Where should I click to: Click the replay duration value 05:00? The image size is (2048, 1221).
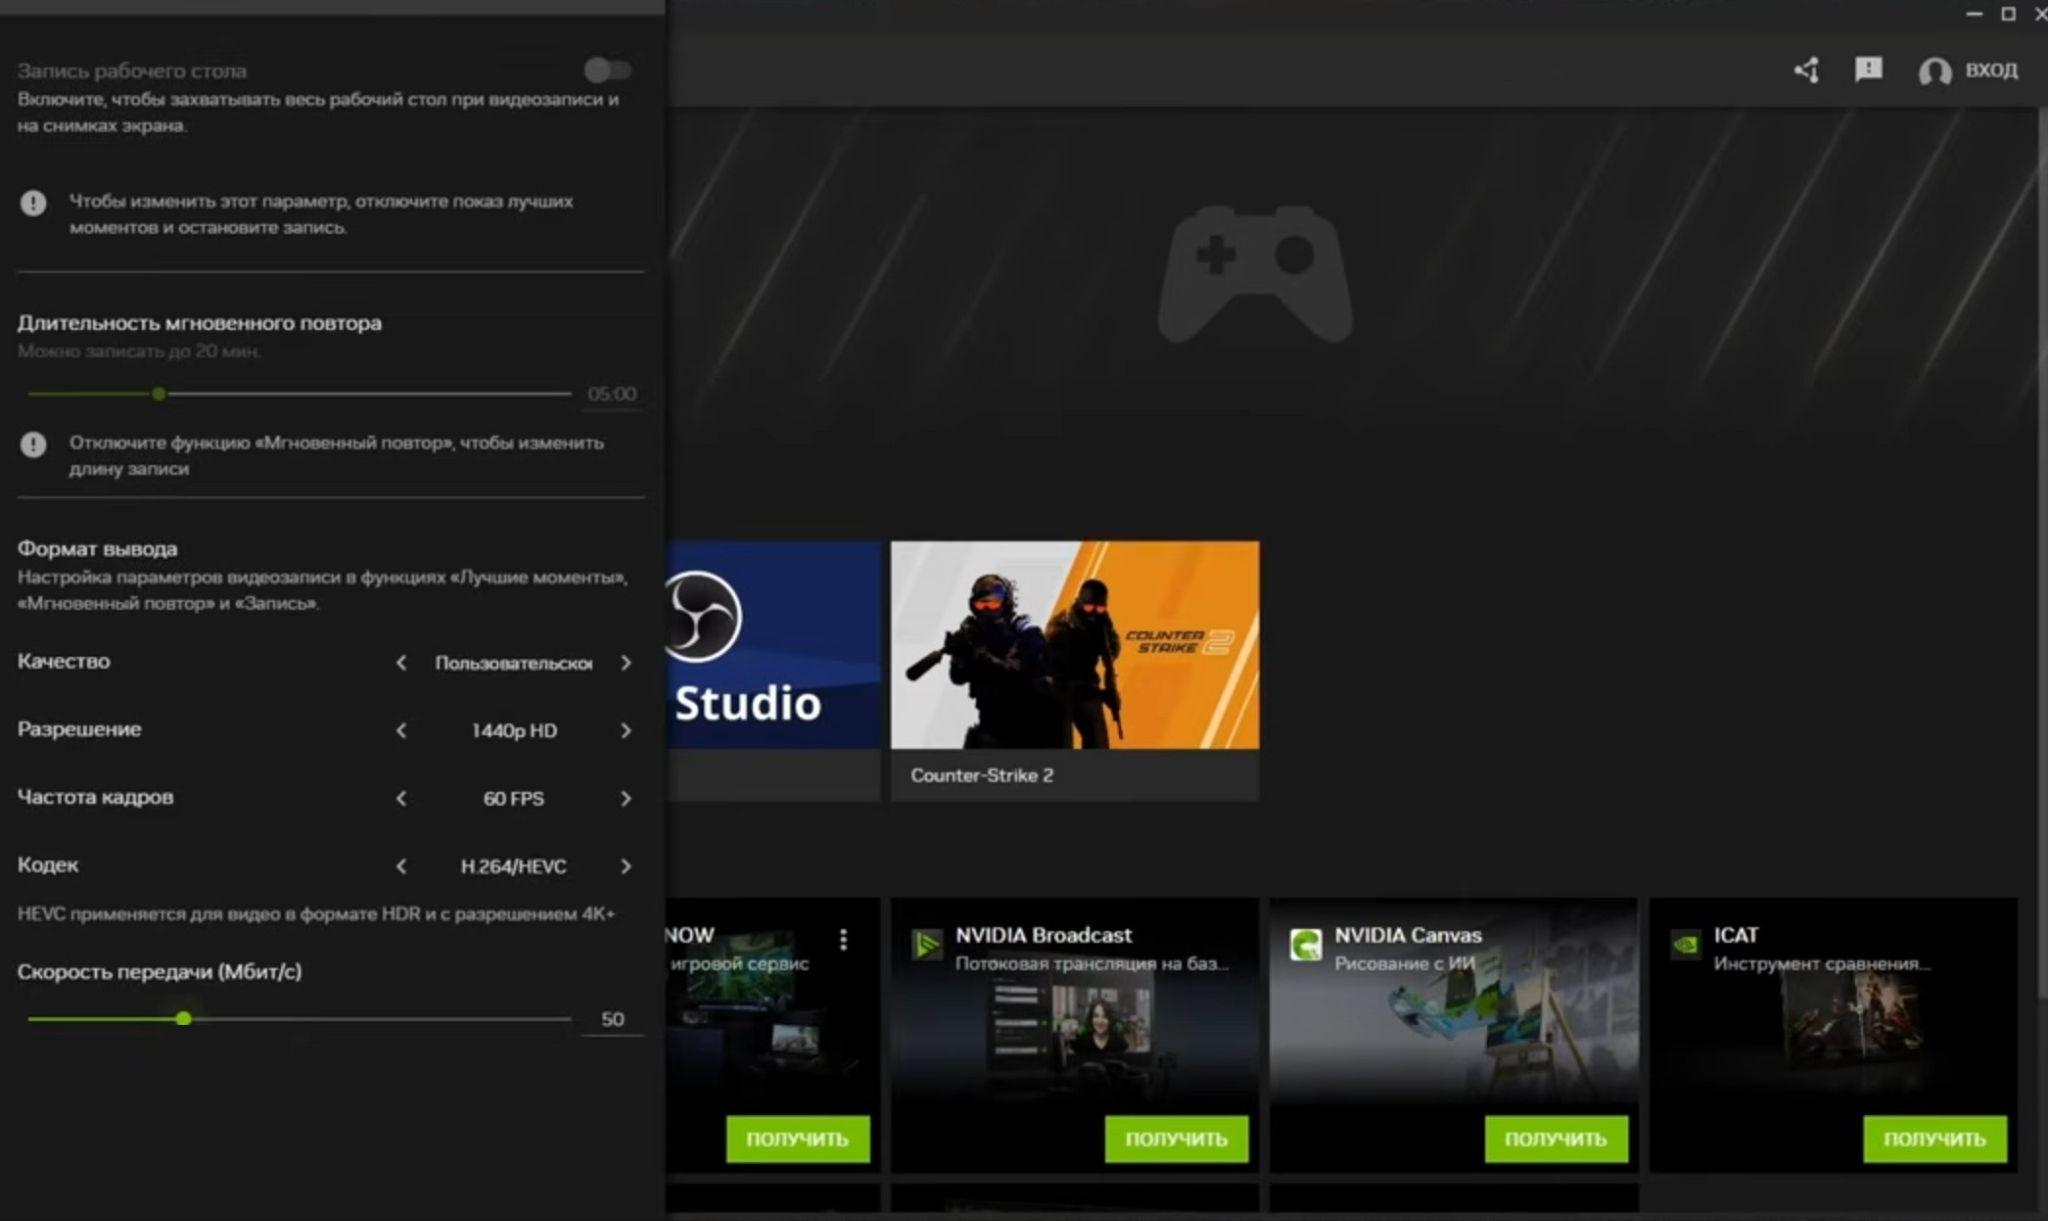[x=612, y=394]
